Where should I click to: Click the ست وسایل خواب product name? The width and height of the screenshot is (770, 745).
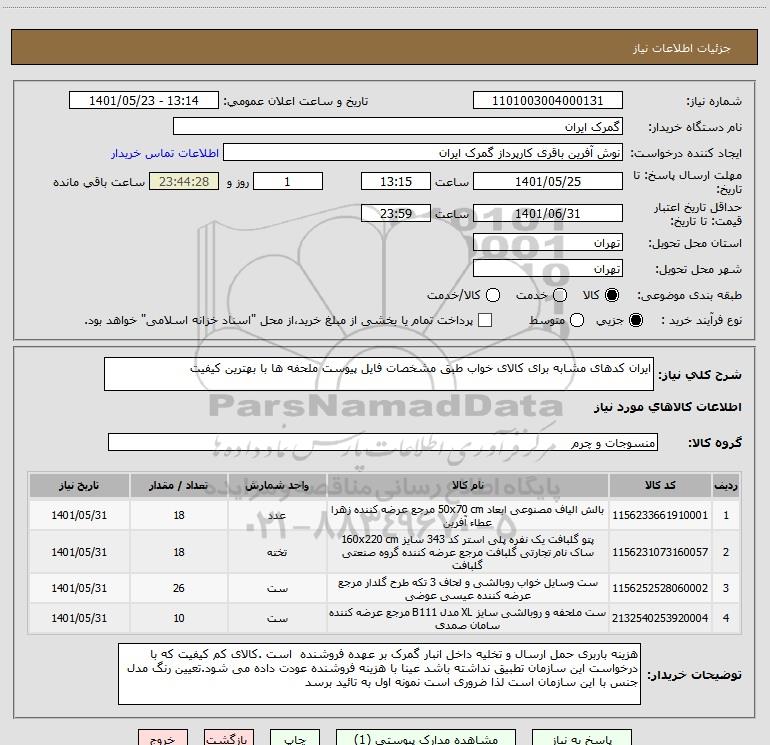point(468,588)
